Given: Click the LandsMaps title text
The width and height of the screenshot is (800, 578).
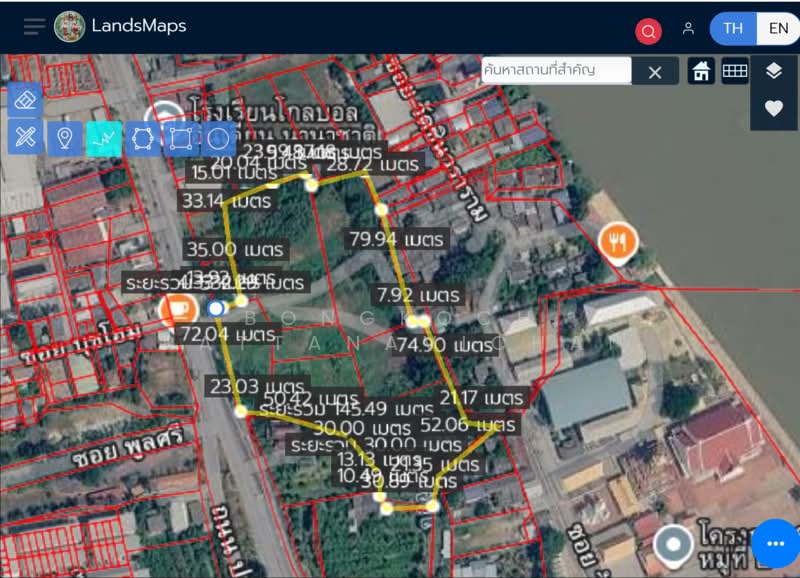Looking at the screenshot, I should (x=139, y=26).
